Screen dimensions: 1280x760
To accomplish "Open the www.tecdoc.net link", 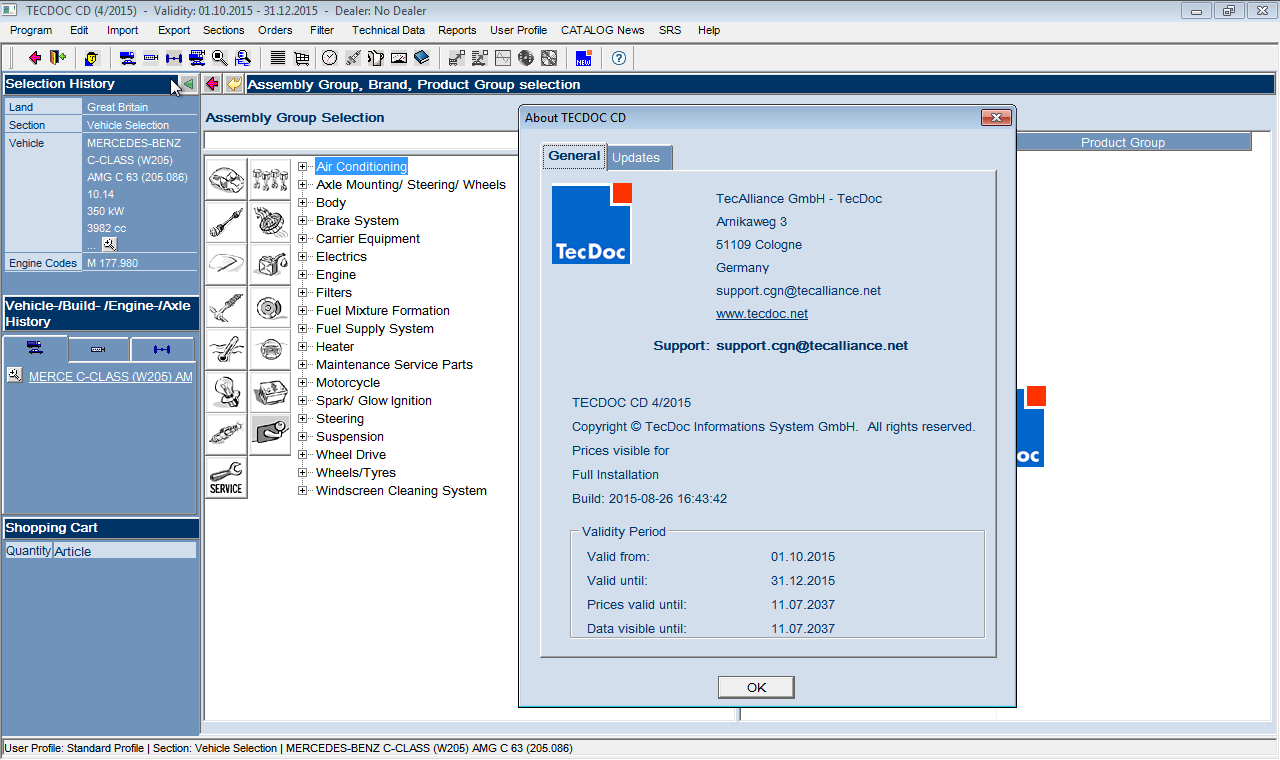I will (761, 314).
